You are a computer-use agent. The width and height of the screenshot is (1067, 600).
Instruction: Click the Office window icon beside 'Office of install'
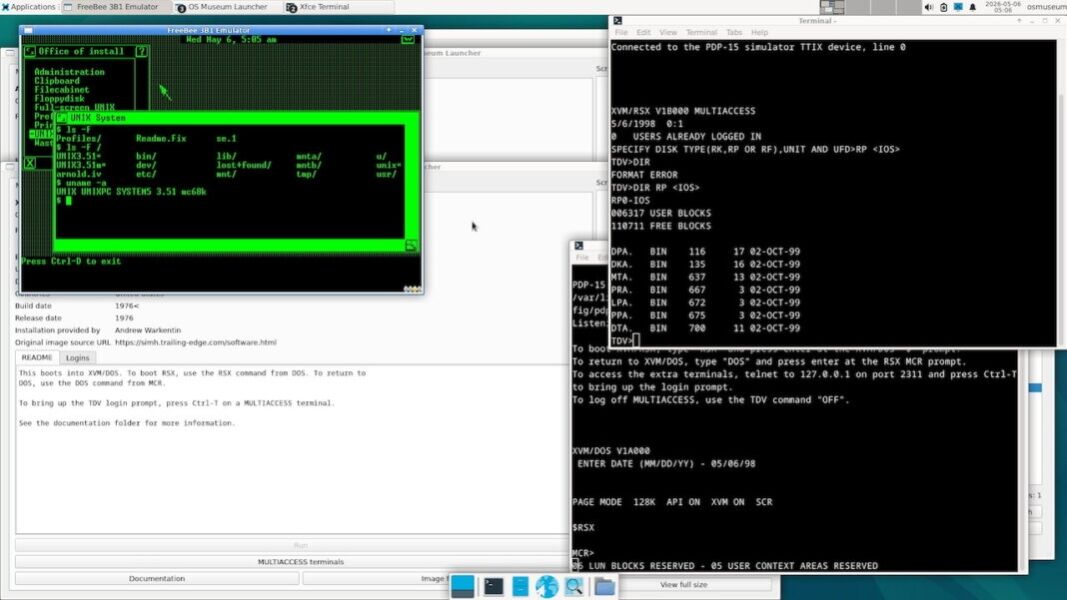pyautogui.click(x=29, y=52)
